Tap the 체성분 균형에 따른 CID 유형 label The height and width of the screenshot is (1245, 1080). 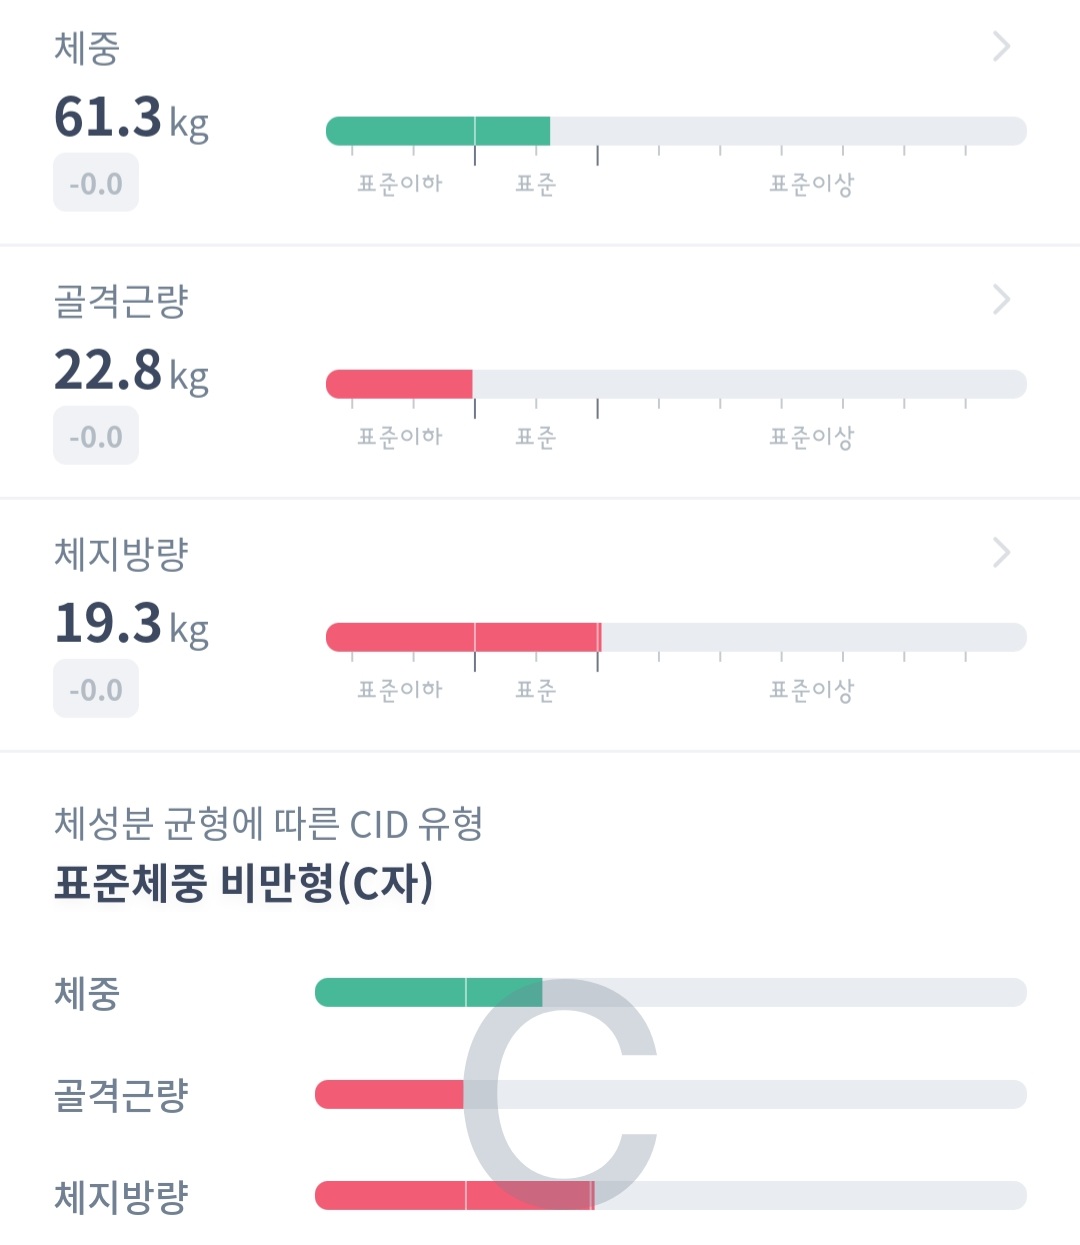[x=269, y=824]
